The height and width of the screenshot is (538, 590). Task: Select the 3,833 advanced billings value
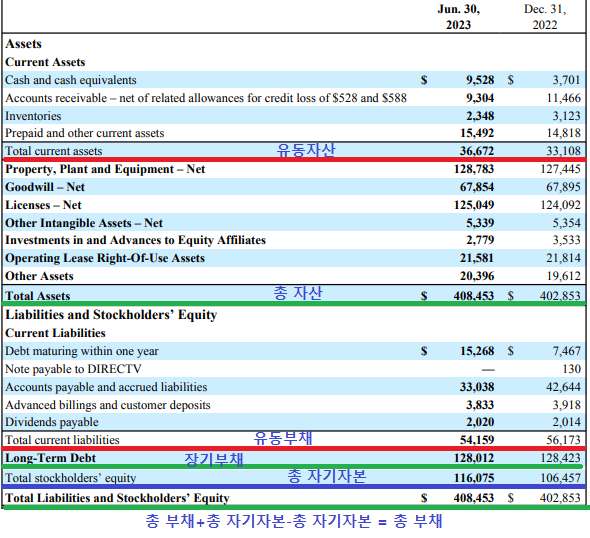[x=480, y=406]
